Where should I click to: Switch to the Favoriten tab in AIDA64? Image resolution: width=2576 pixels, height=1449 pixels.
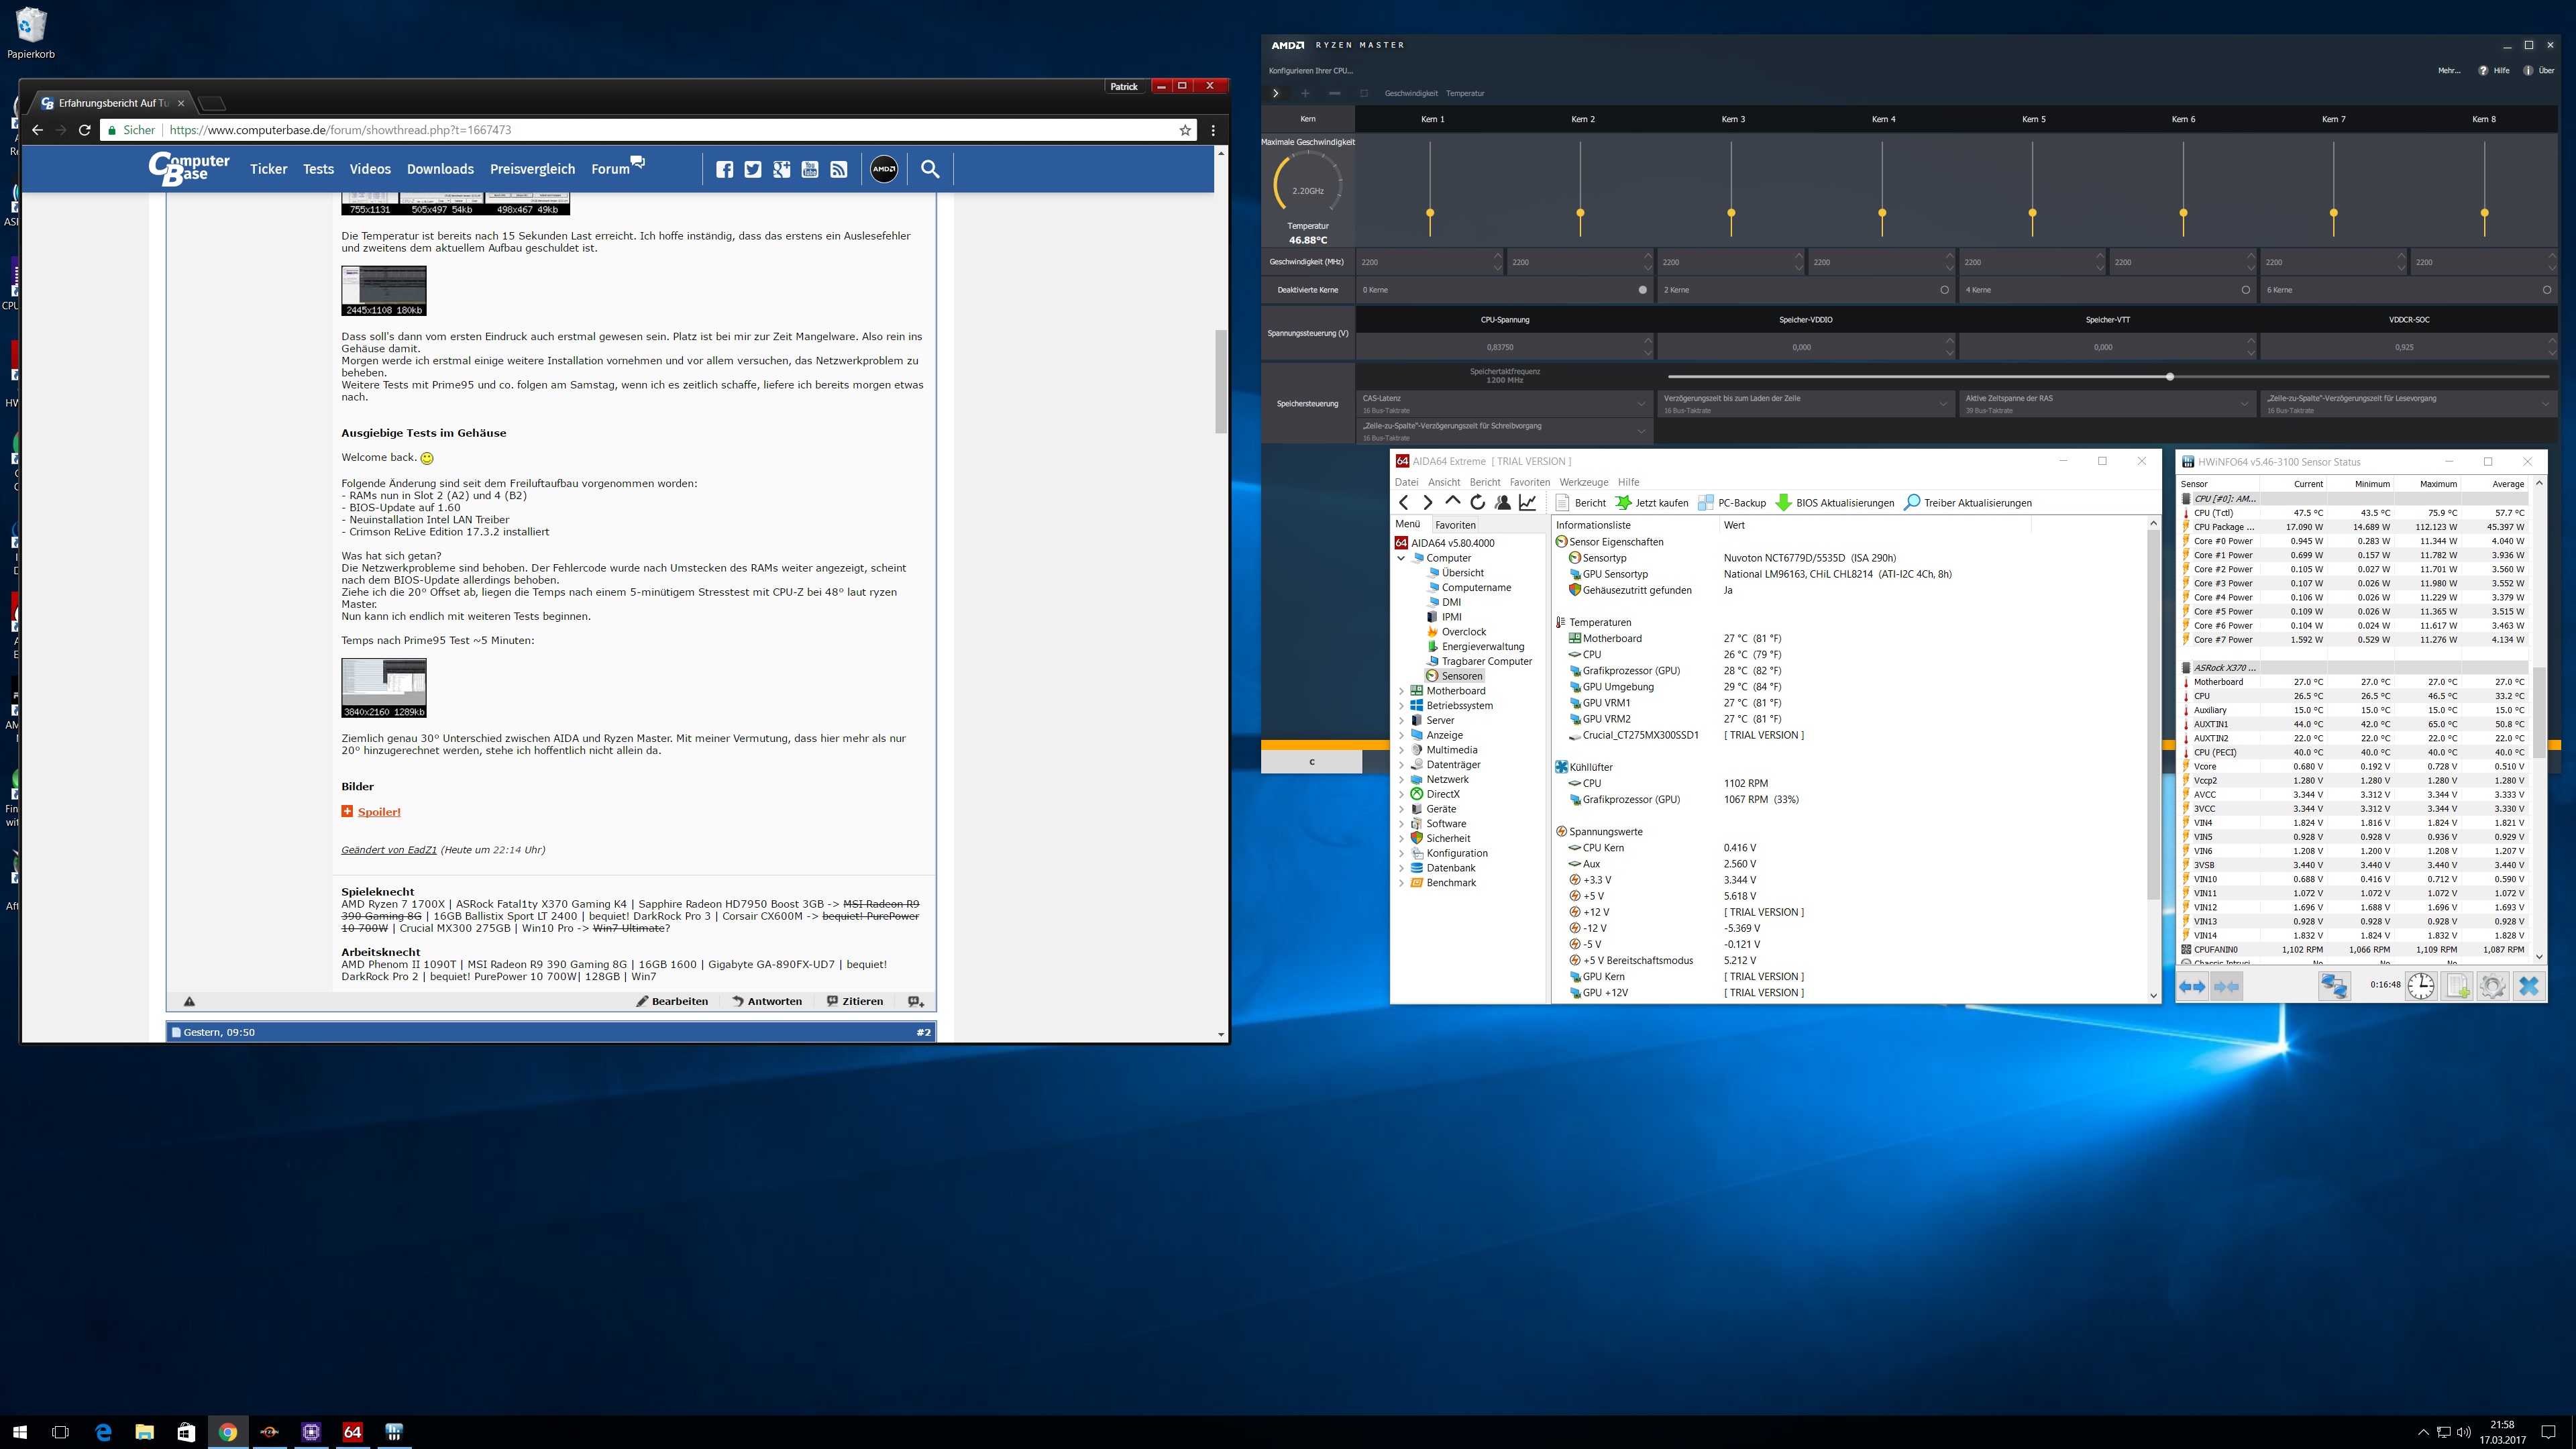pos(1454,525)
